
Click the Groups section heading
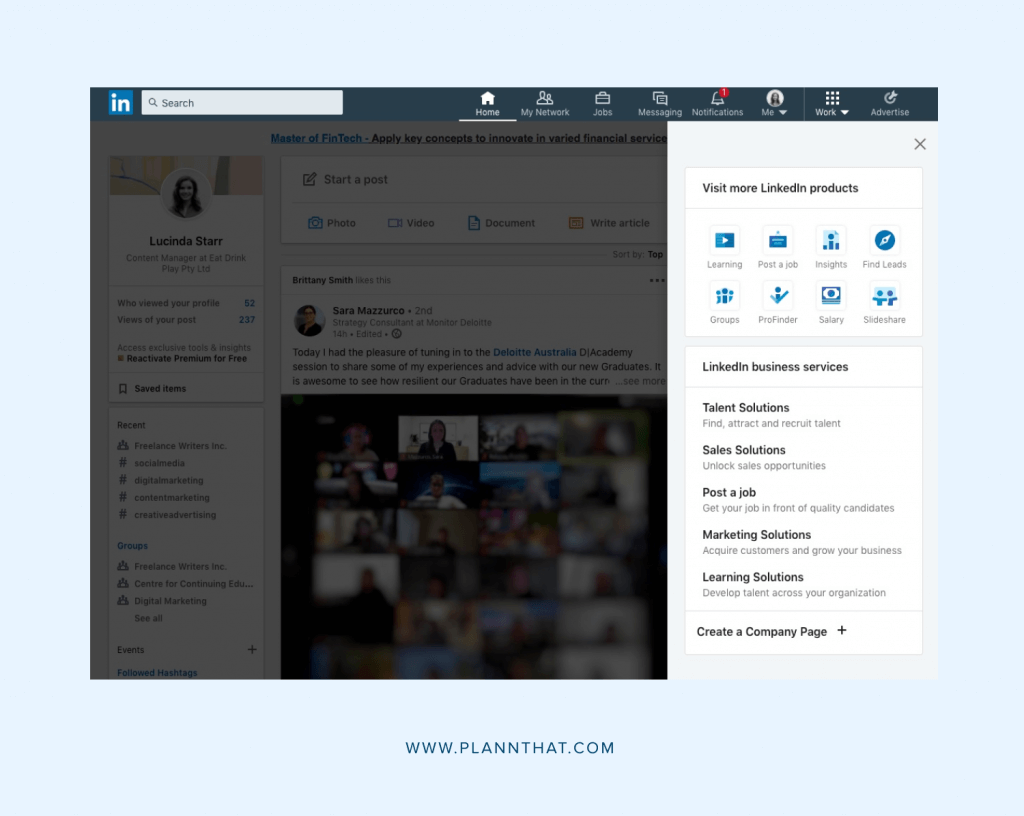133,546
